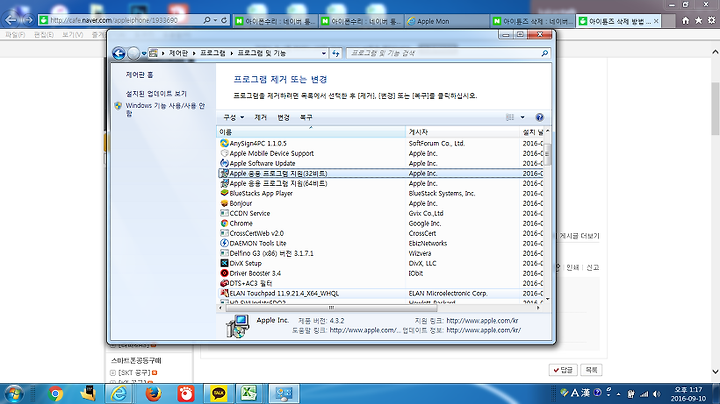Click the programs list horizontal scrollbar
Viewport: 720px width, 404px height.
(331, 308)
